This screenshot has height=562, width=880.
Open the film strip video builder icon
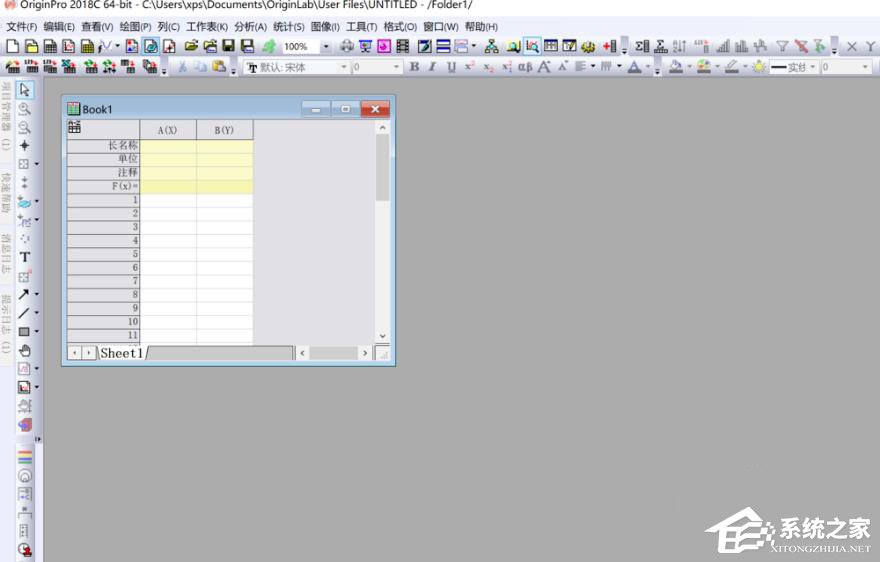pos(402,47)
